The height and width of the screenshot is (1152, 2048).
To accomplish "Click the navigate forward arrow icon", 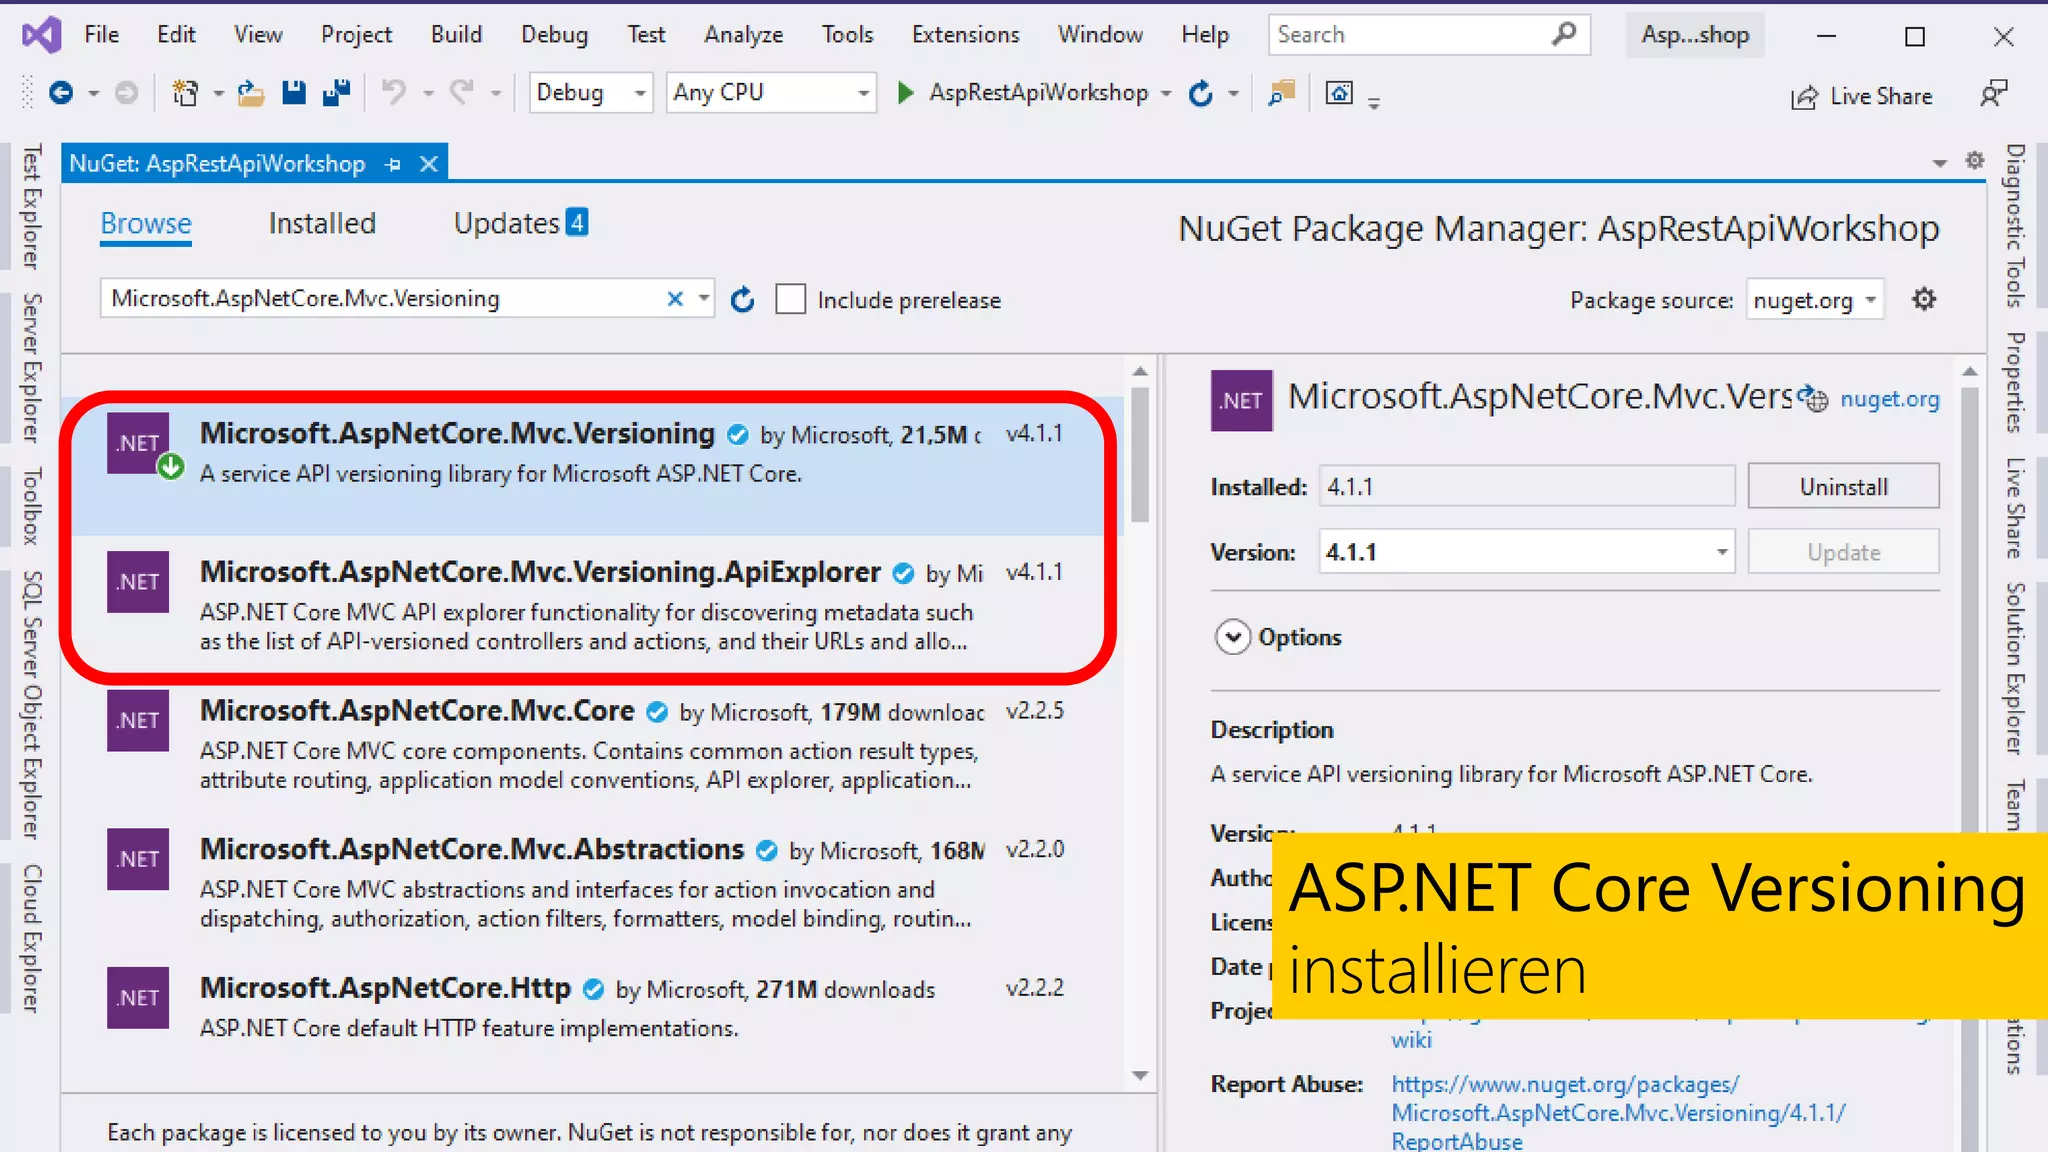I will point(126,93).
